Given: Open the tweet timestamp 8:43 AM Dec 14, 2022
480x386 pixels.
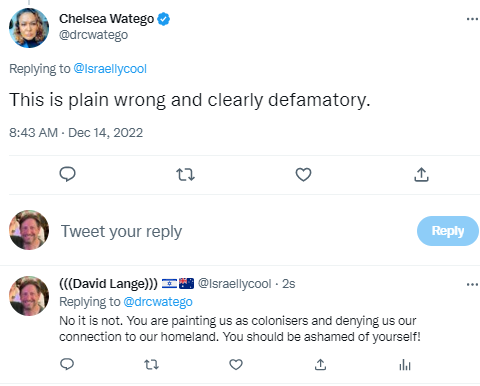Looking at the screenshot, I should [76, 133].
